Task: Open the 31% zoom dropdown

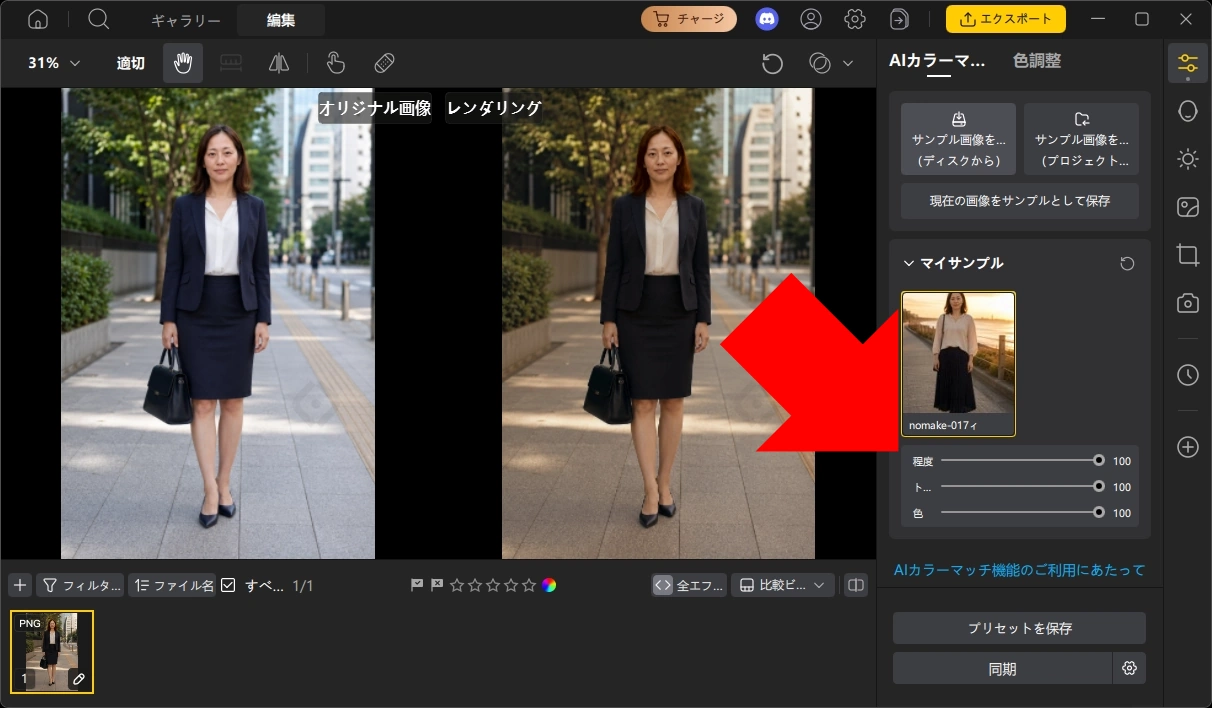Action: click(54, 63)
